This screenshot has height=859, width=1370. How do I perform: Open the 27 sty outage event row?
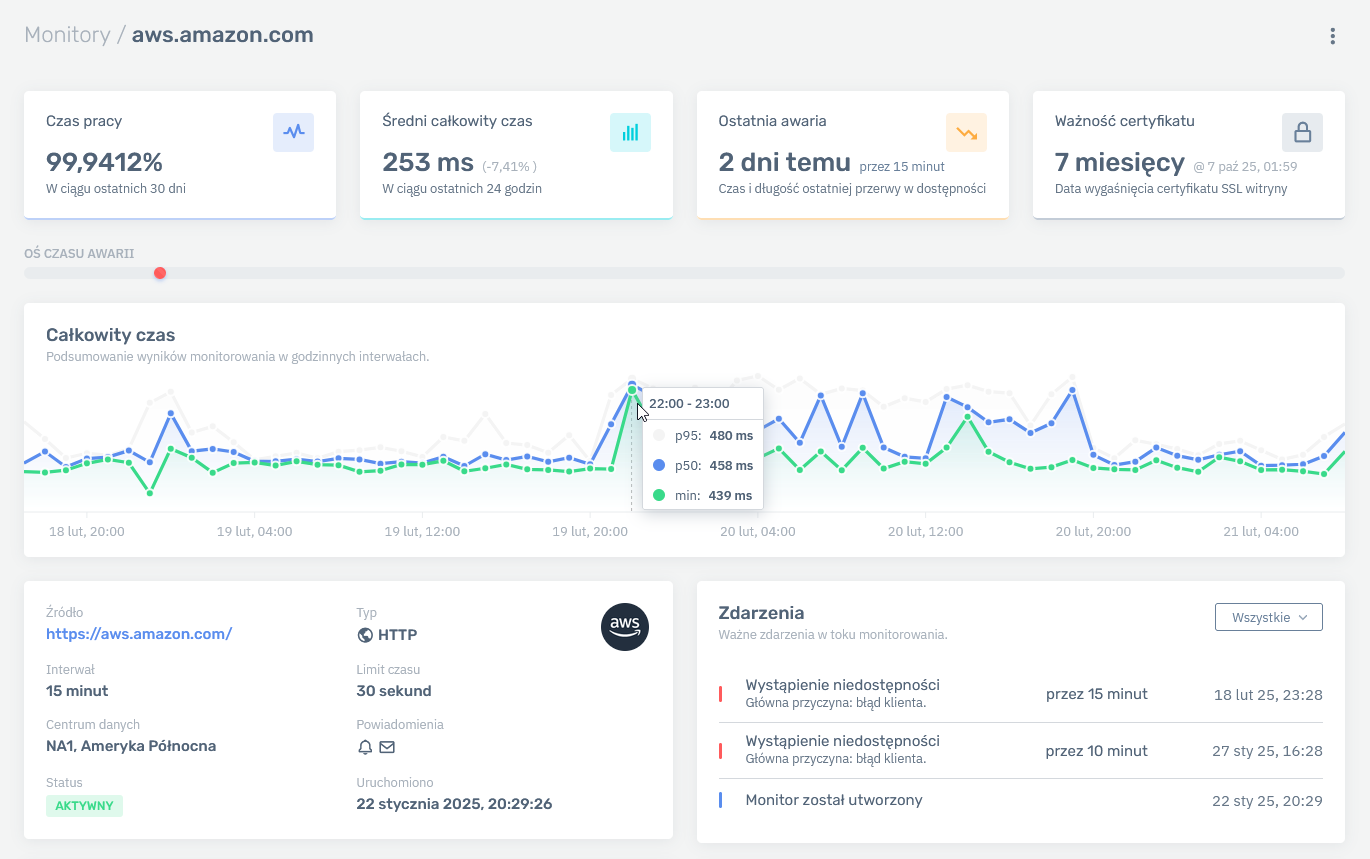tap(1020, 750)
